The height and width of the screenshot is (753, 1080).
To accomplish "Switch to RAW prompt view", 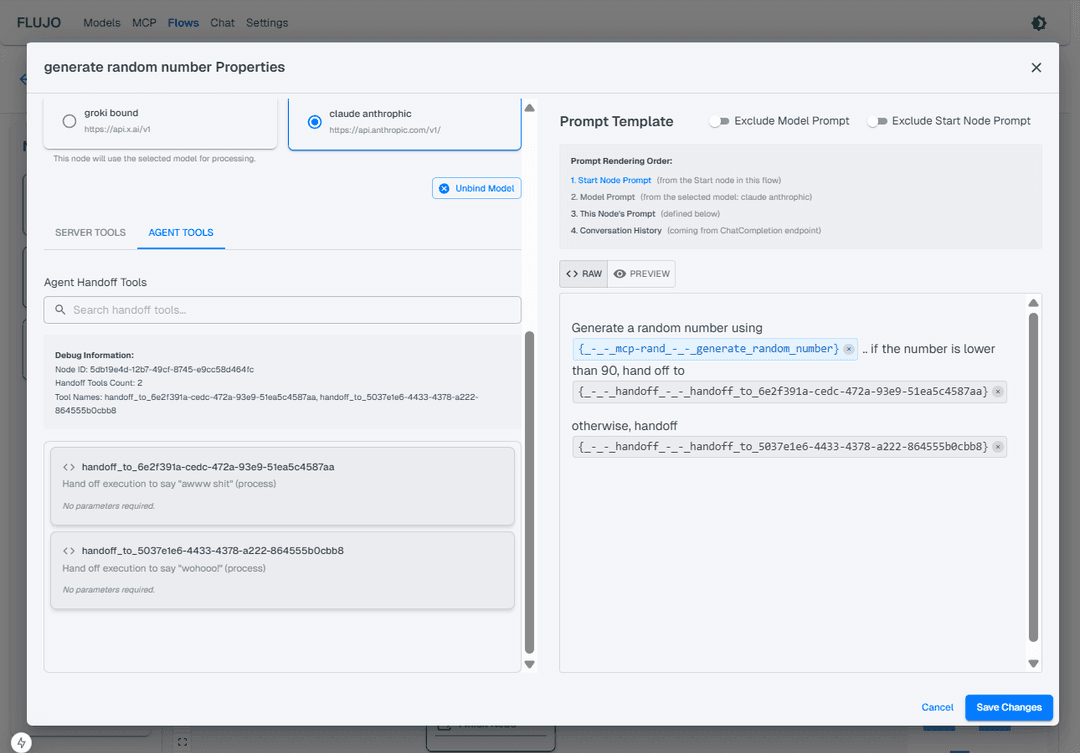I will [584, 274].
